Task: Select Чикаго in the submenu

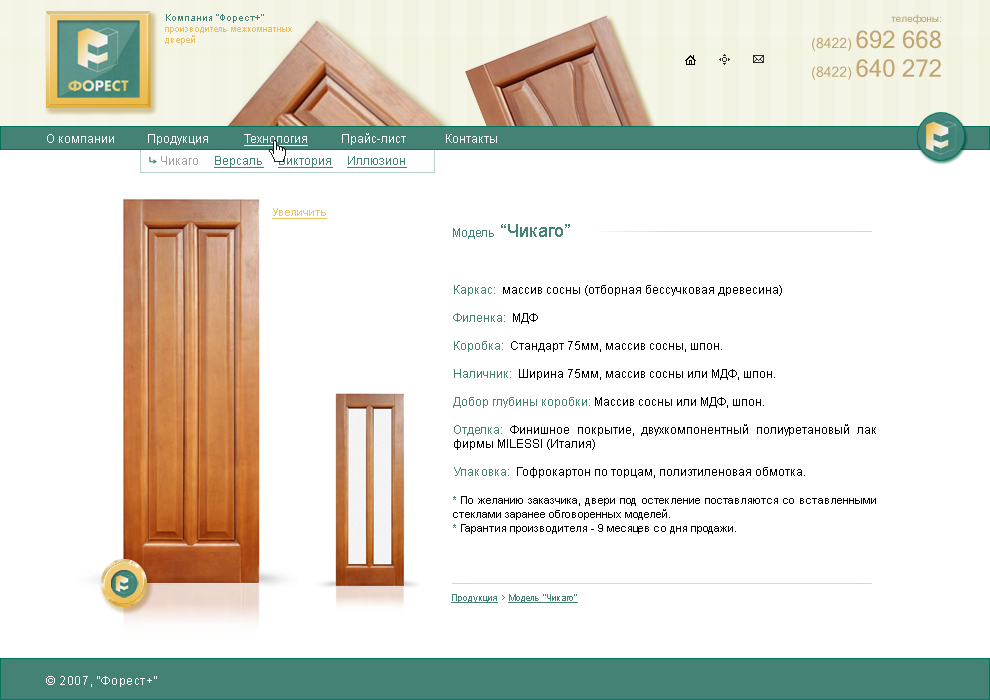Action: point(179,161)
